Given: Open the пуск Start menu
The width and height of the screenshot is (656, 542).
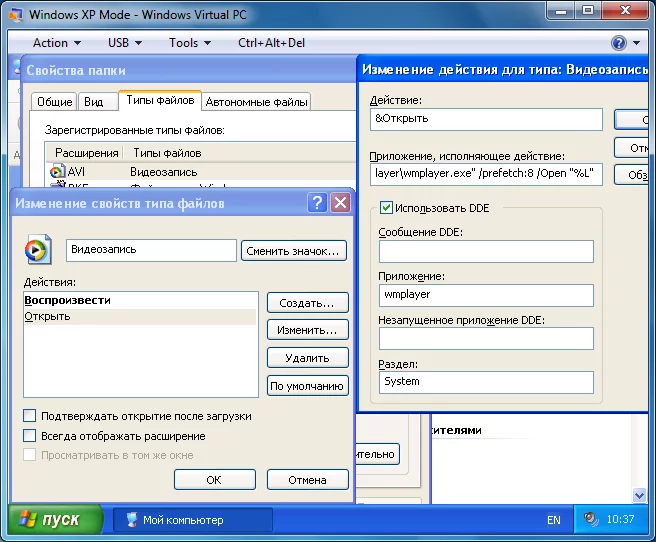Looking at the screenshot, I should click(x=54, y=519).
